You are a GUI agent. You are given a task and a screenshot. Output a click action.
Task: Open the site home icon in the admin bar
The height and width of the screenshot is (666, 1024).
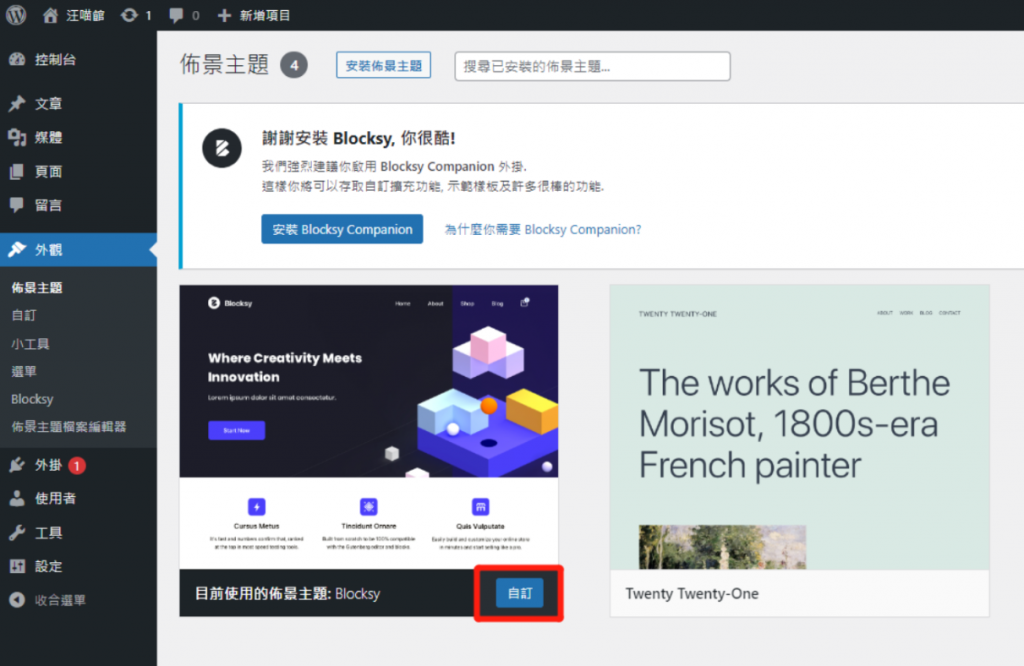coord(50,15)
